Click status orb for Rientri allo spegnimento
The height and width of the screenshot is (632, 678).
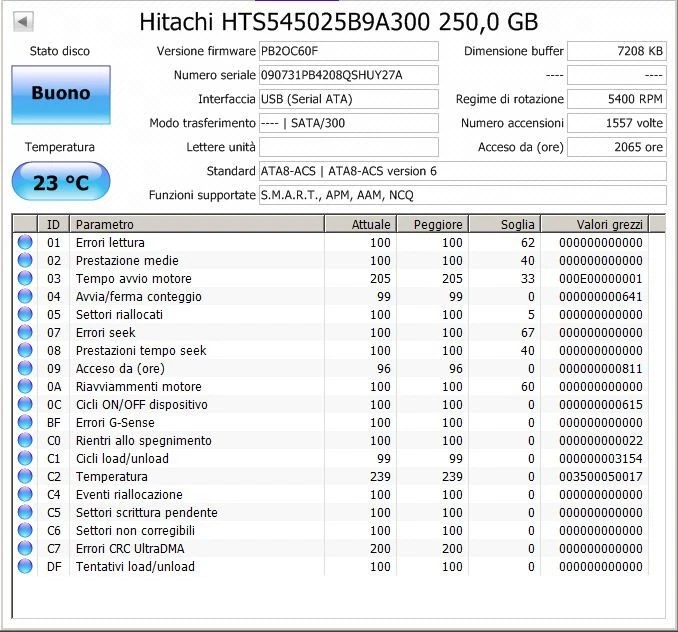tap(25, 440)
